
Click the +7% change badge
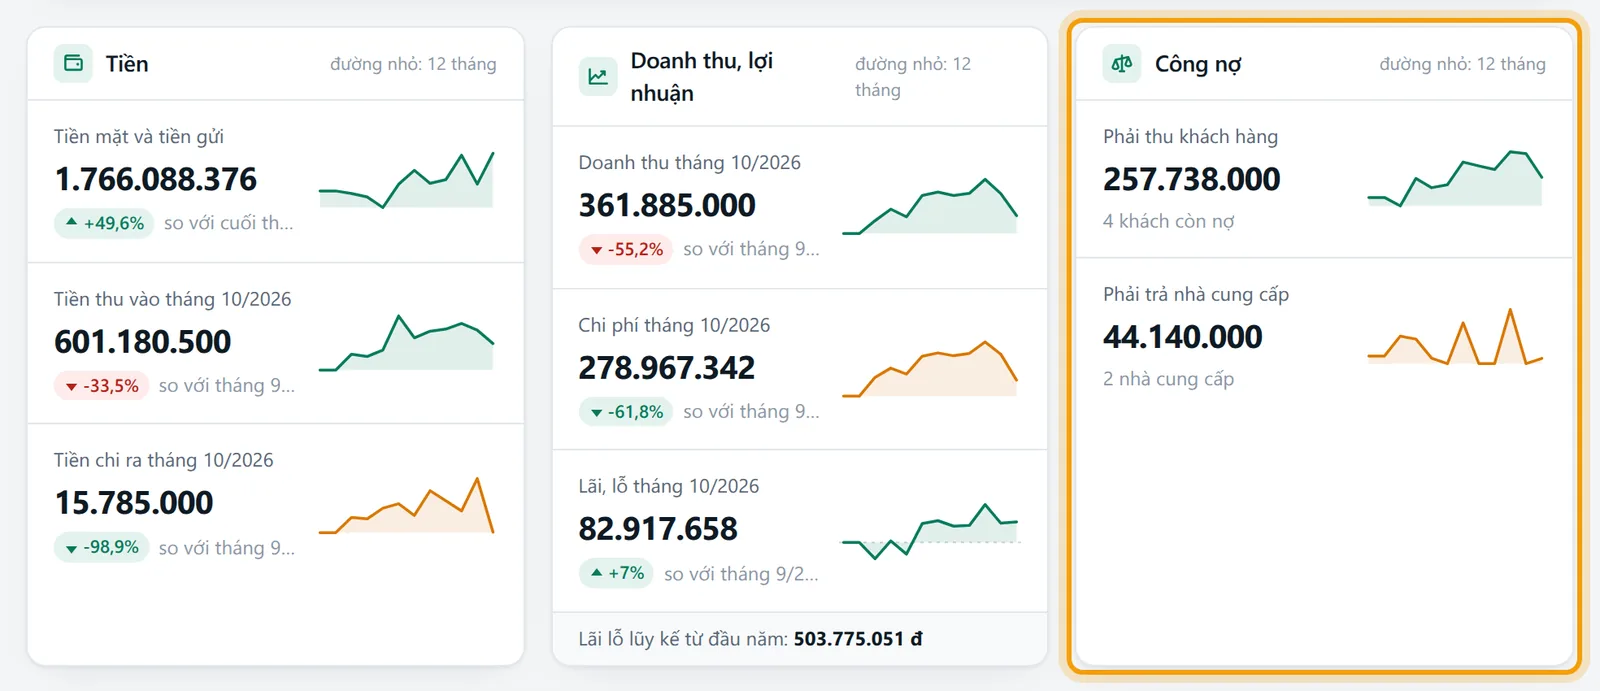tap(616, 573)
